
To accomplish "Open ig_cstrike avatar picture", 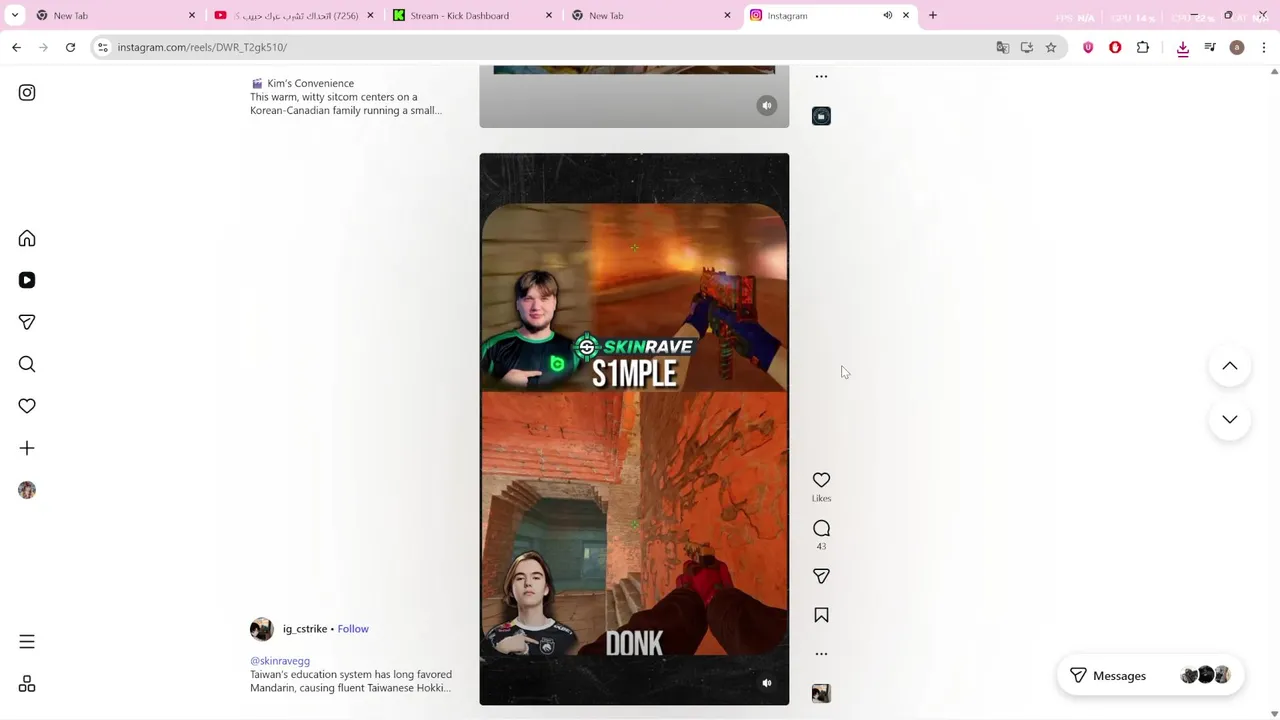I will (x=262, y=629).
